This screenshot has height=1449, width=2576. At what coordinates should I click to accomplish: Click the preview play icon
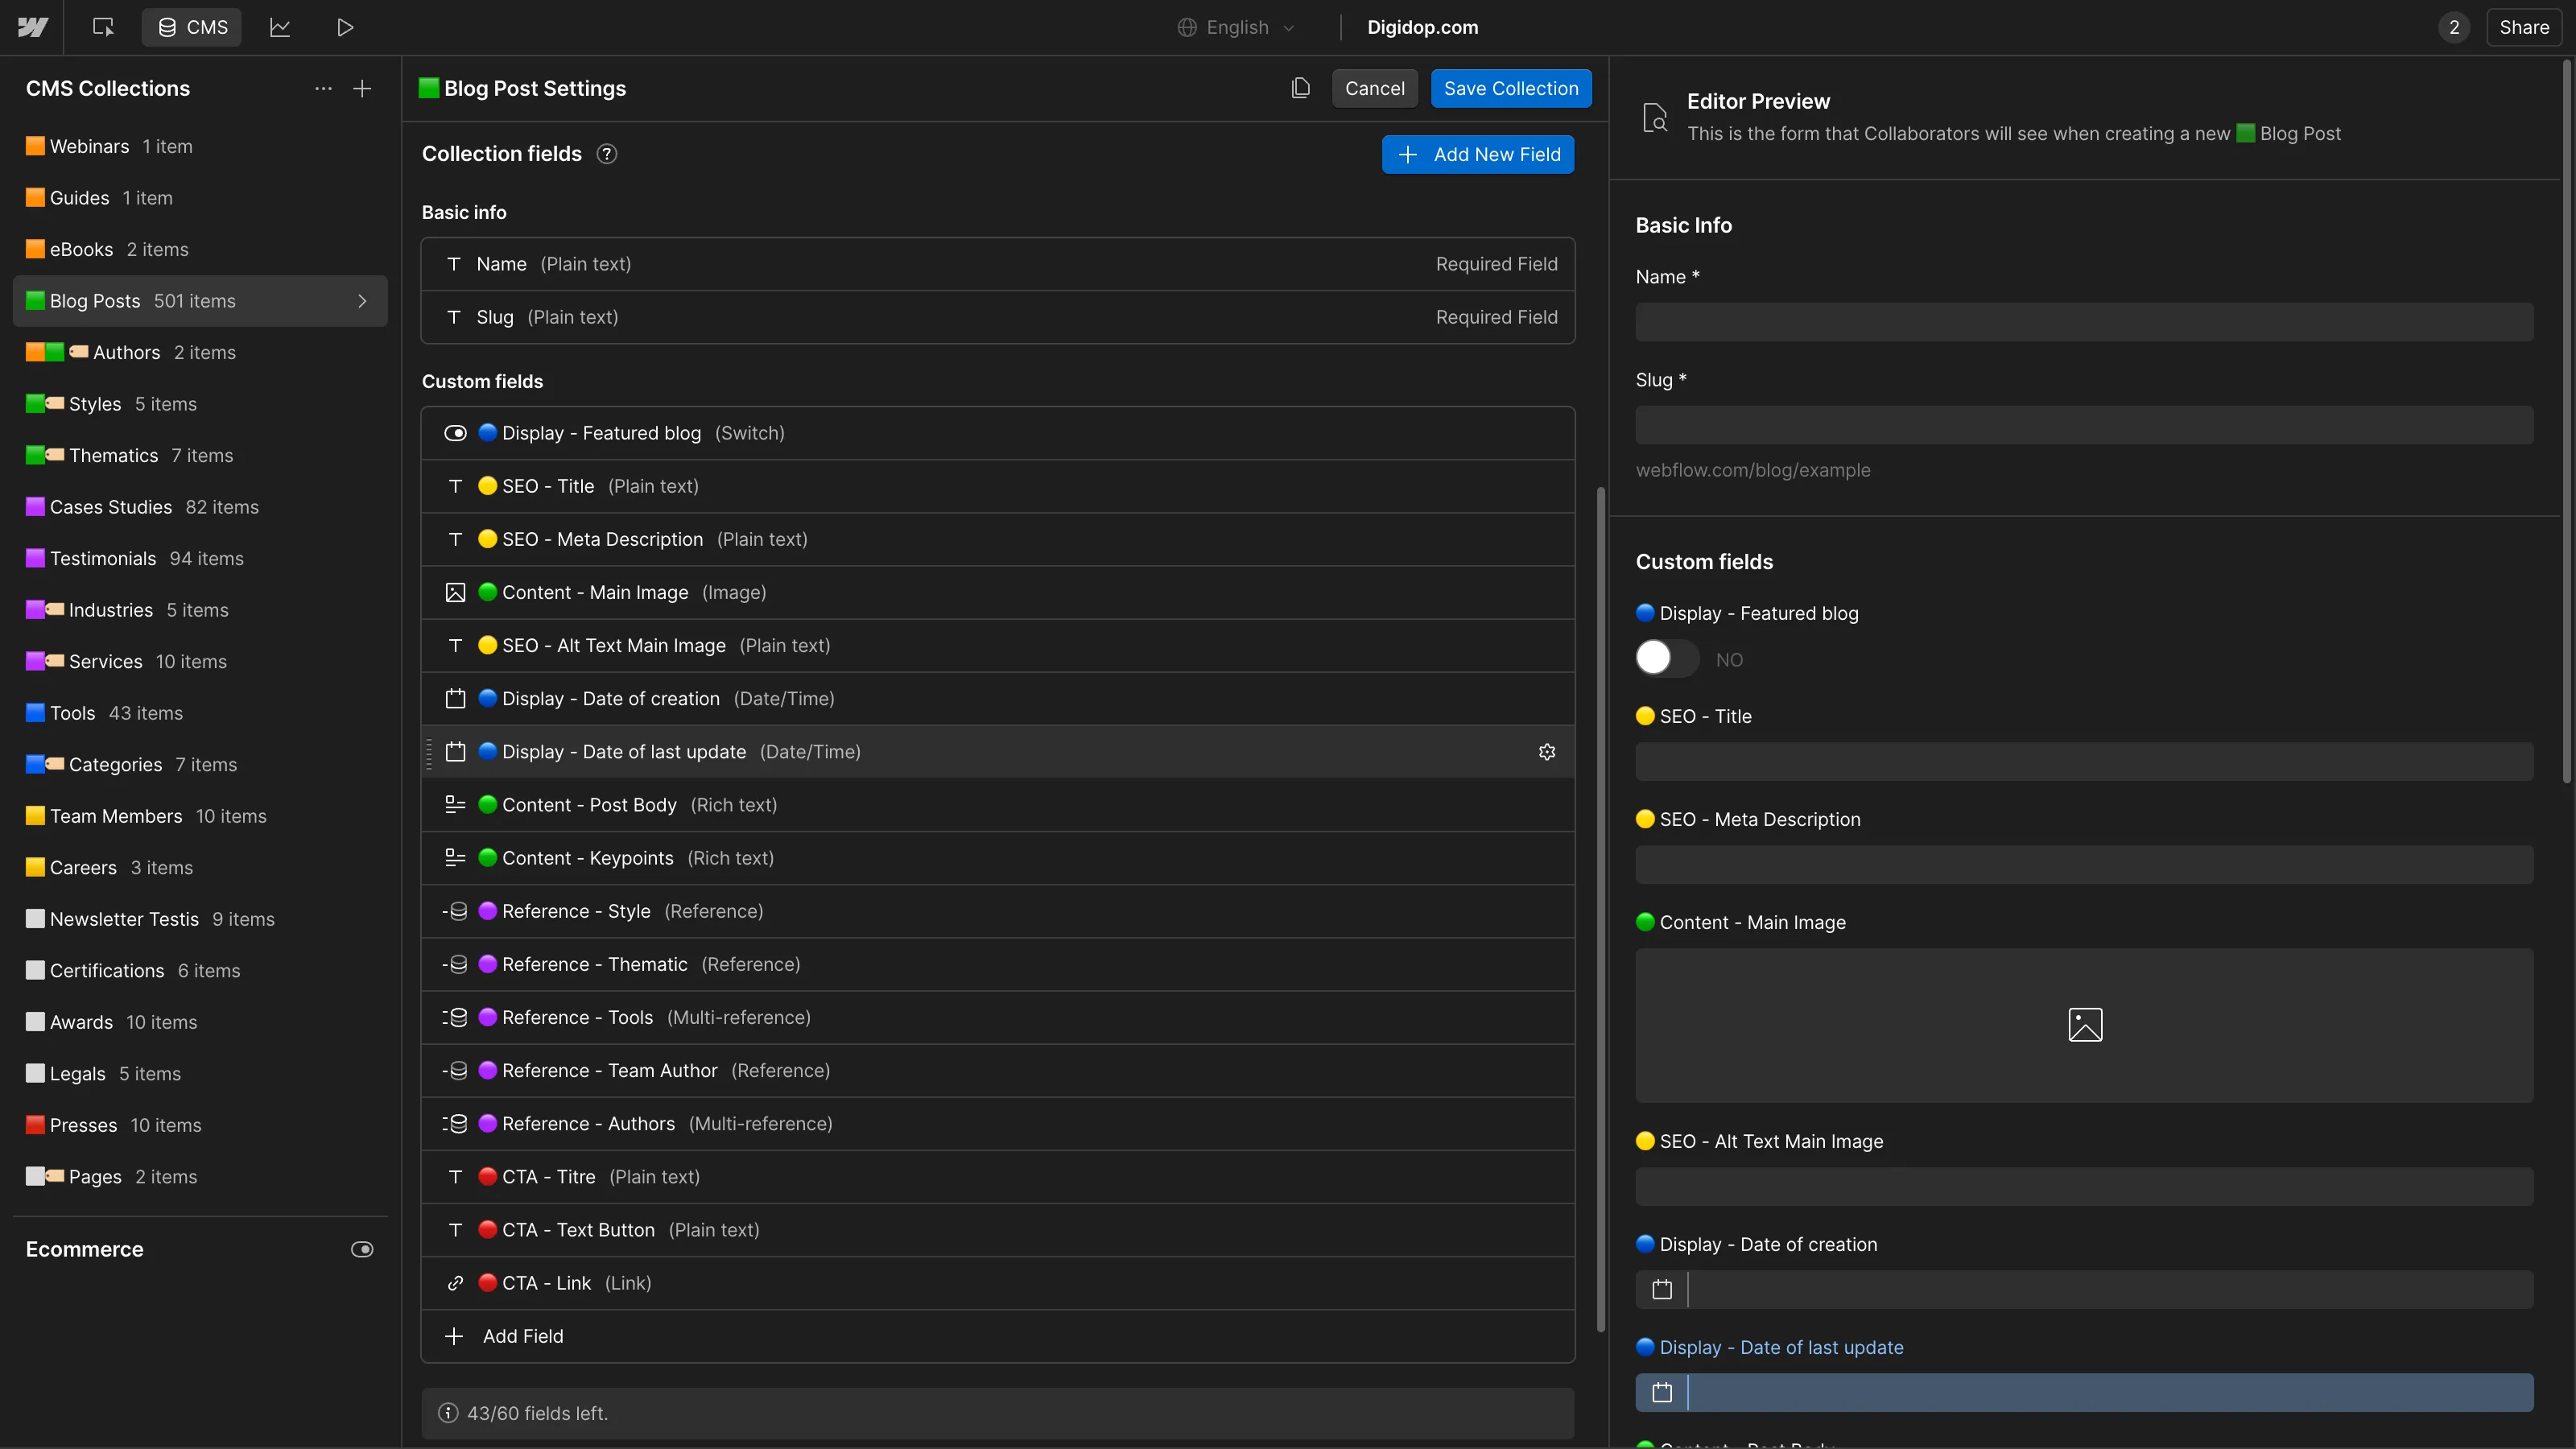(345, 27)
